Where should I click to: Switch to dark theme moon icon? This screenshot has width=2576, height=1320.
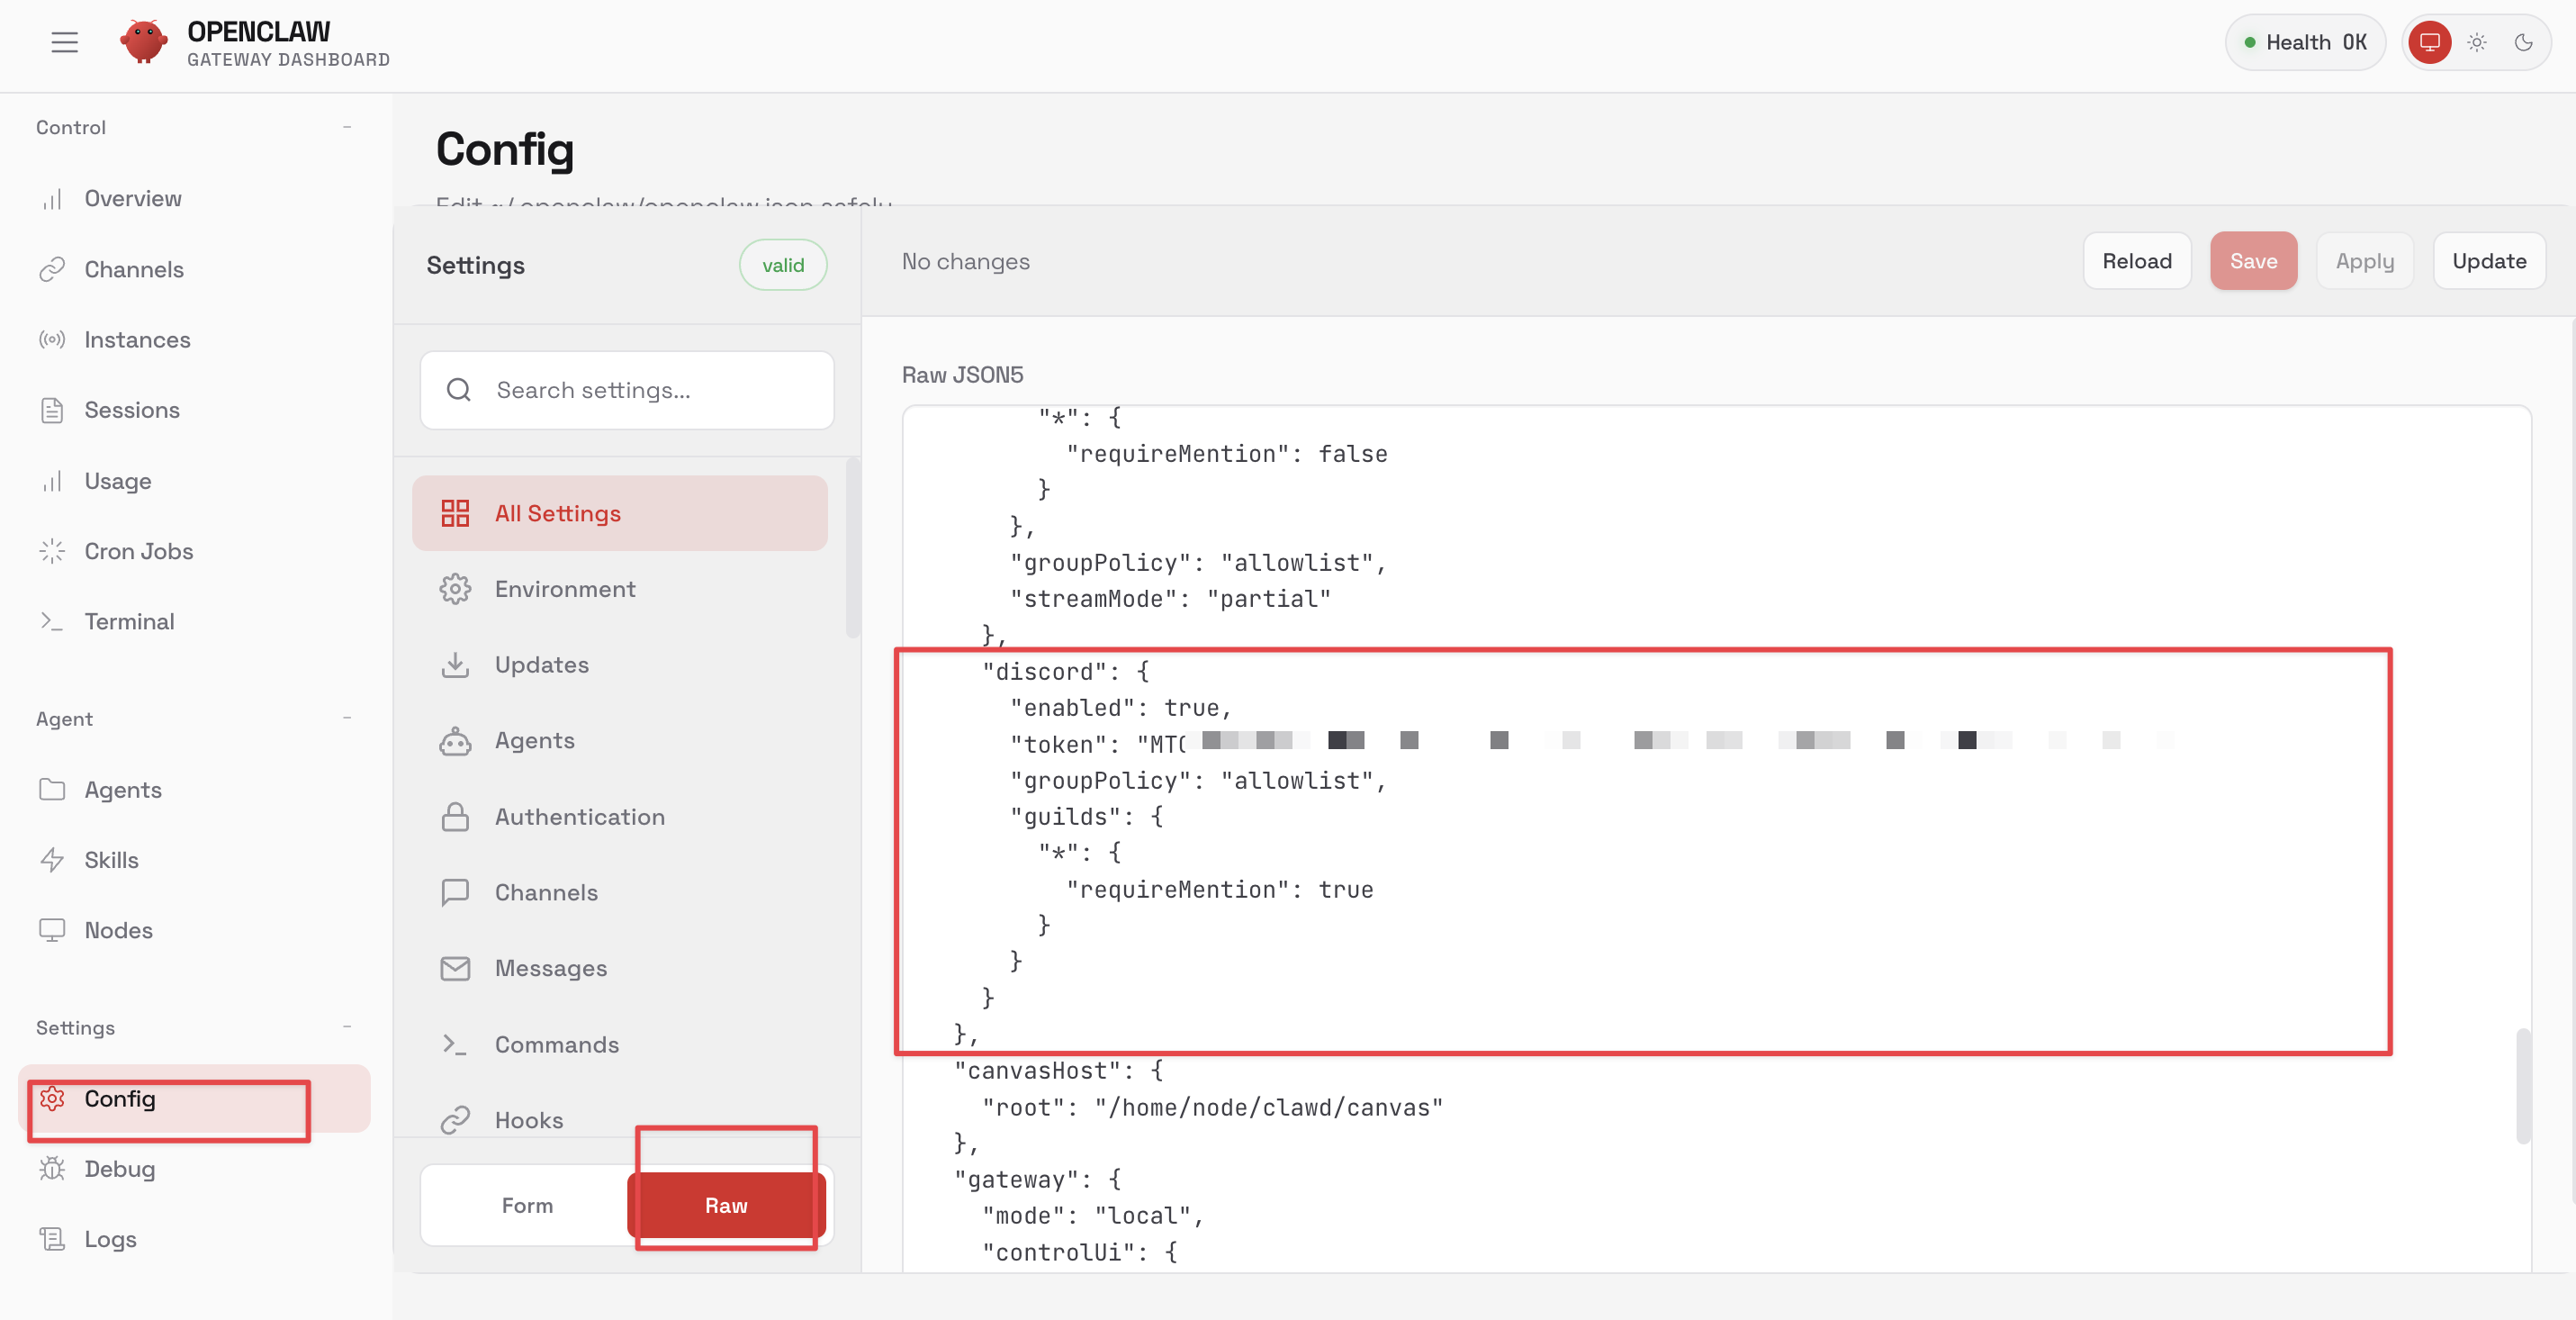click(2524, 42)
